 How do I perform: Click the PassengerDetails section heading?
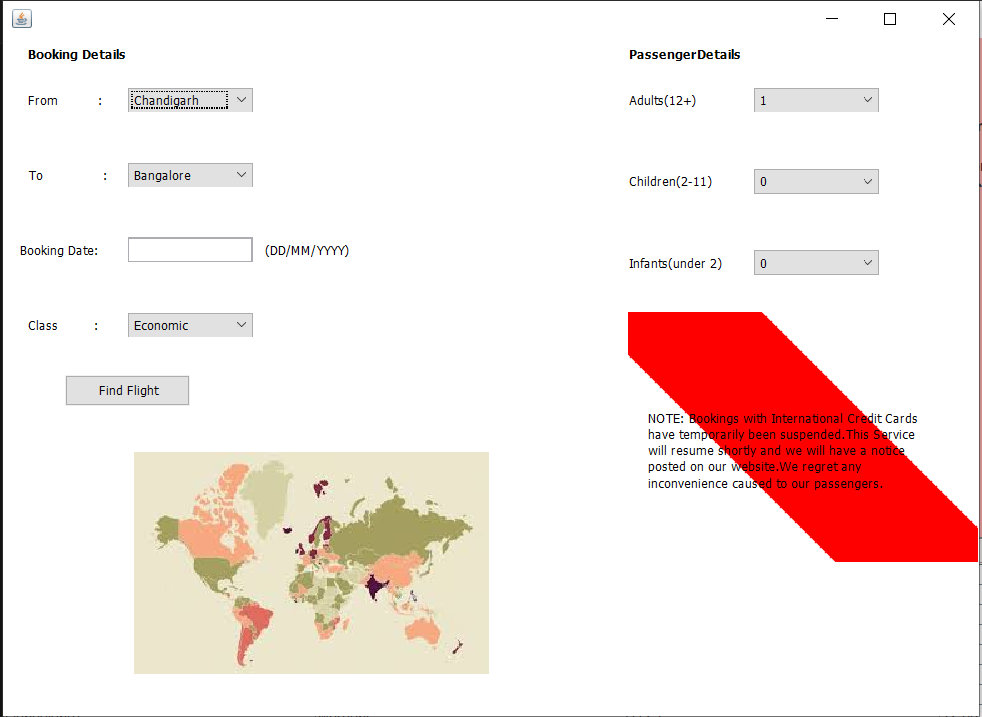[684, 55]
